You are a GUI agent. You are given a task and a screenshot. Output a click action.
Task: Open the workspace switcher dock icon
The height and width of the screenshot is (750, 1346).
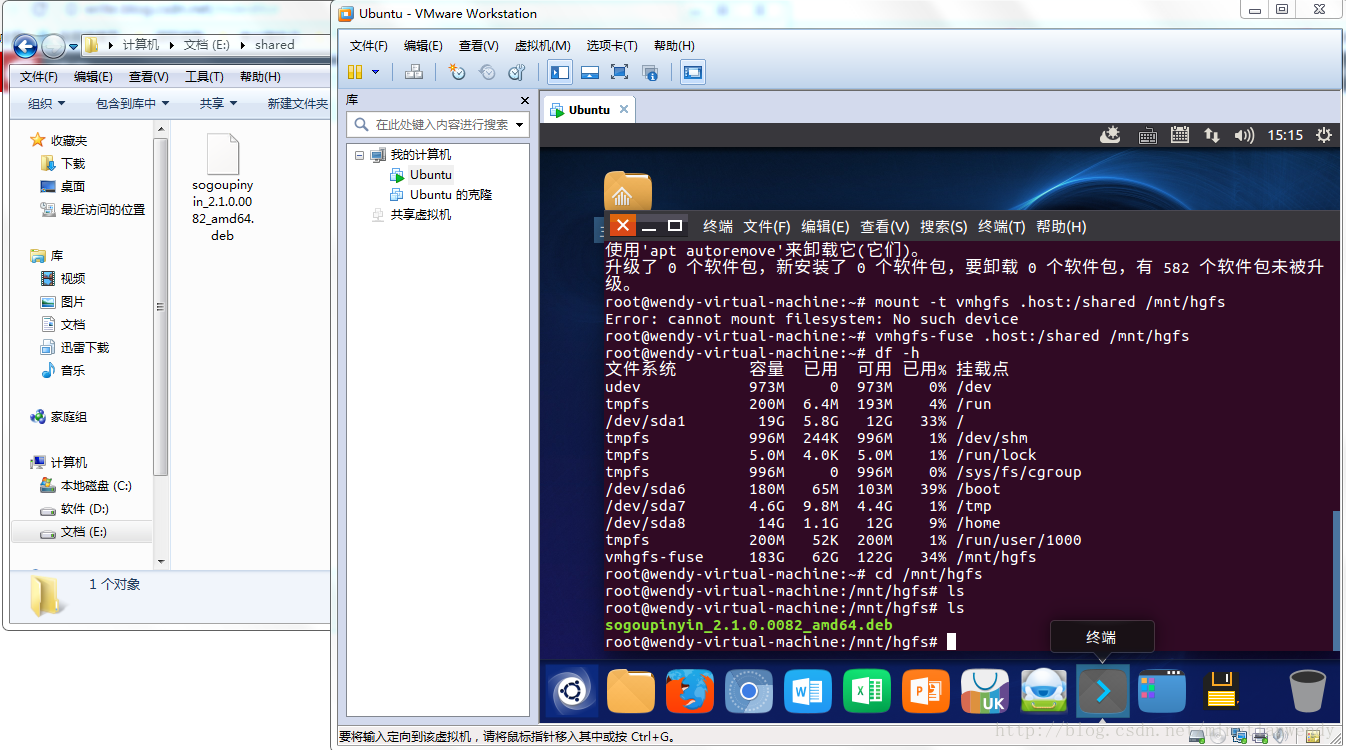(x=1162, y=691)
